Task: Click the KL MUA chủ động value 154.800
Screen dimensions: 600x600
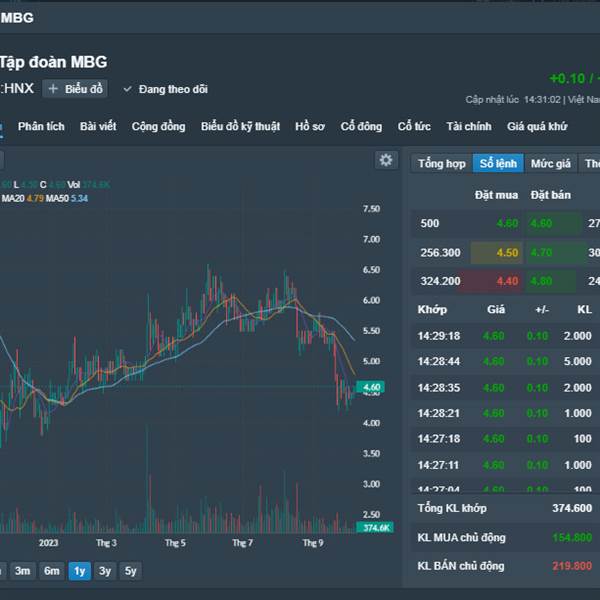Action: (x=572, y=538)
